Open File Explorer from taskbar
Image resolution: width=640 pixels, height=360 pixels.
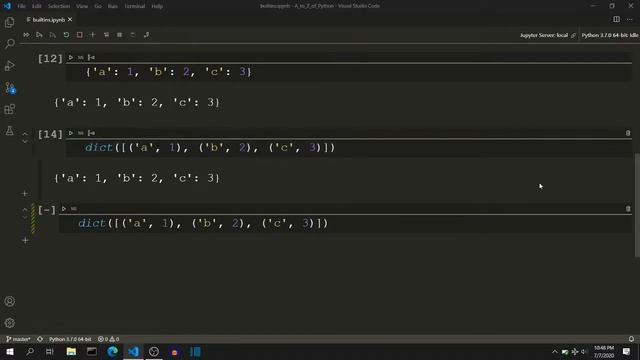coord(71,352)
